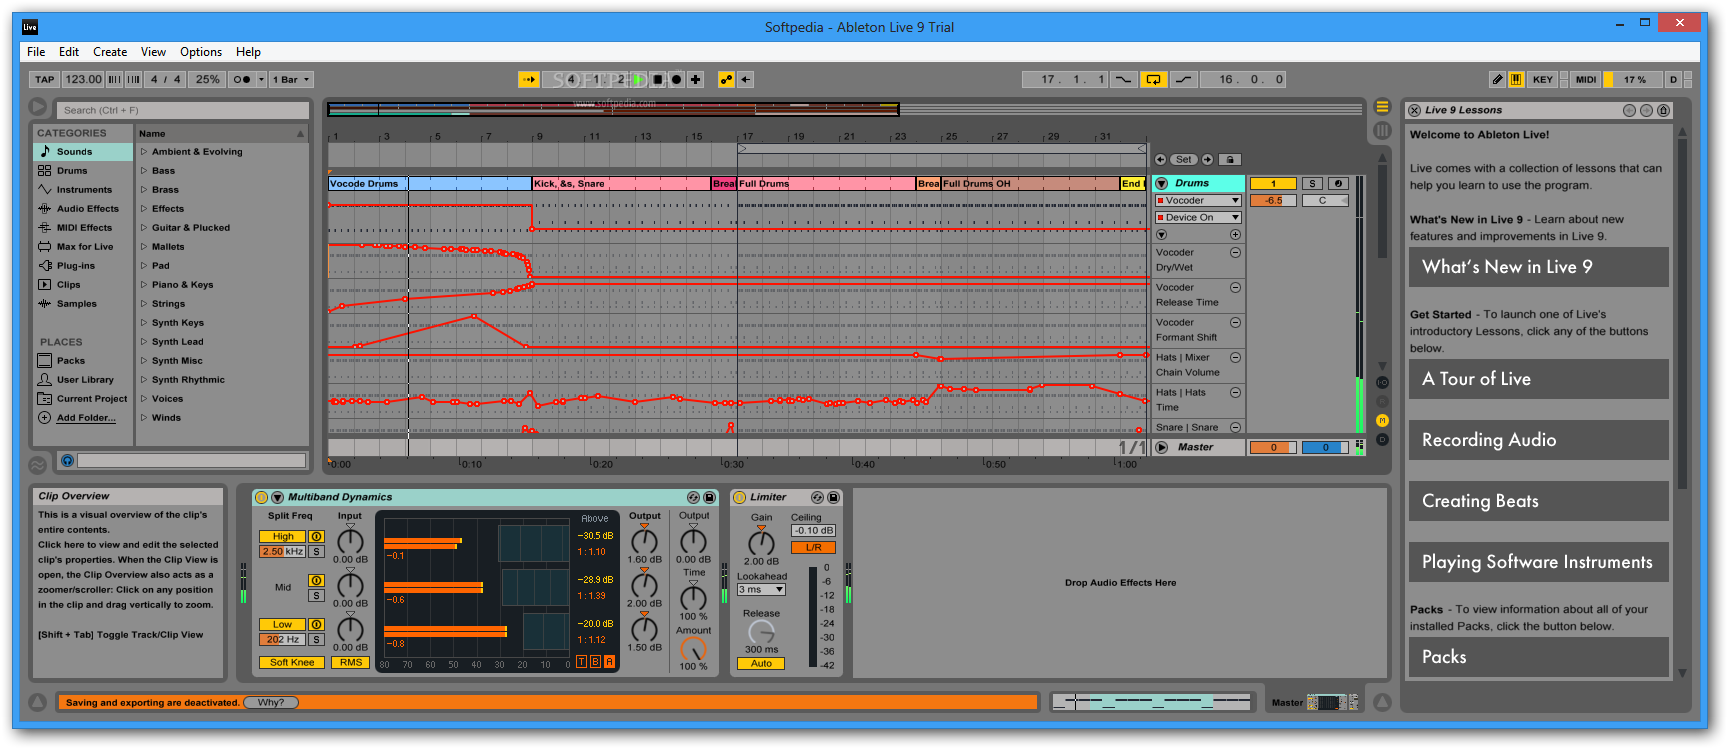Screen dimensions: 1728x749
Task: Expand the Piano & Keys folder
Action: (x=144, y=285)
